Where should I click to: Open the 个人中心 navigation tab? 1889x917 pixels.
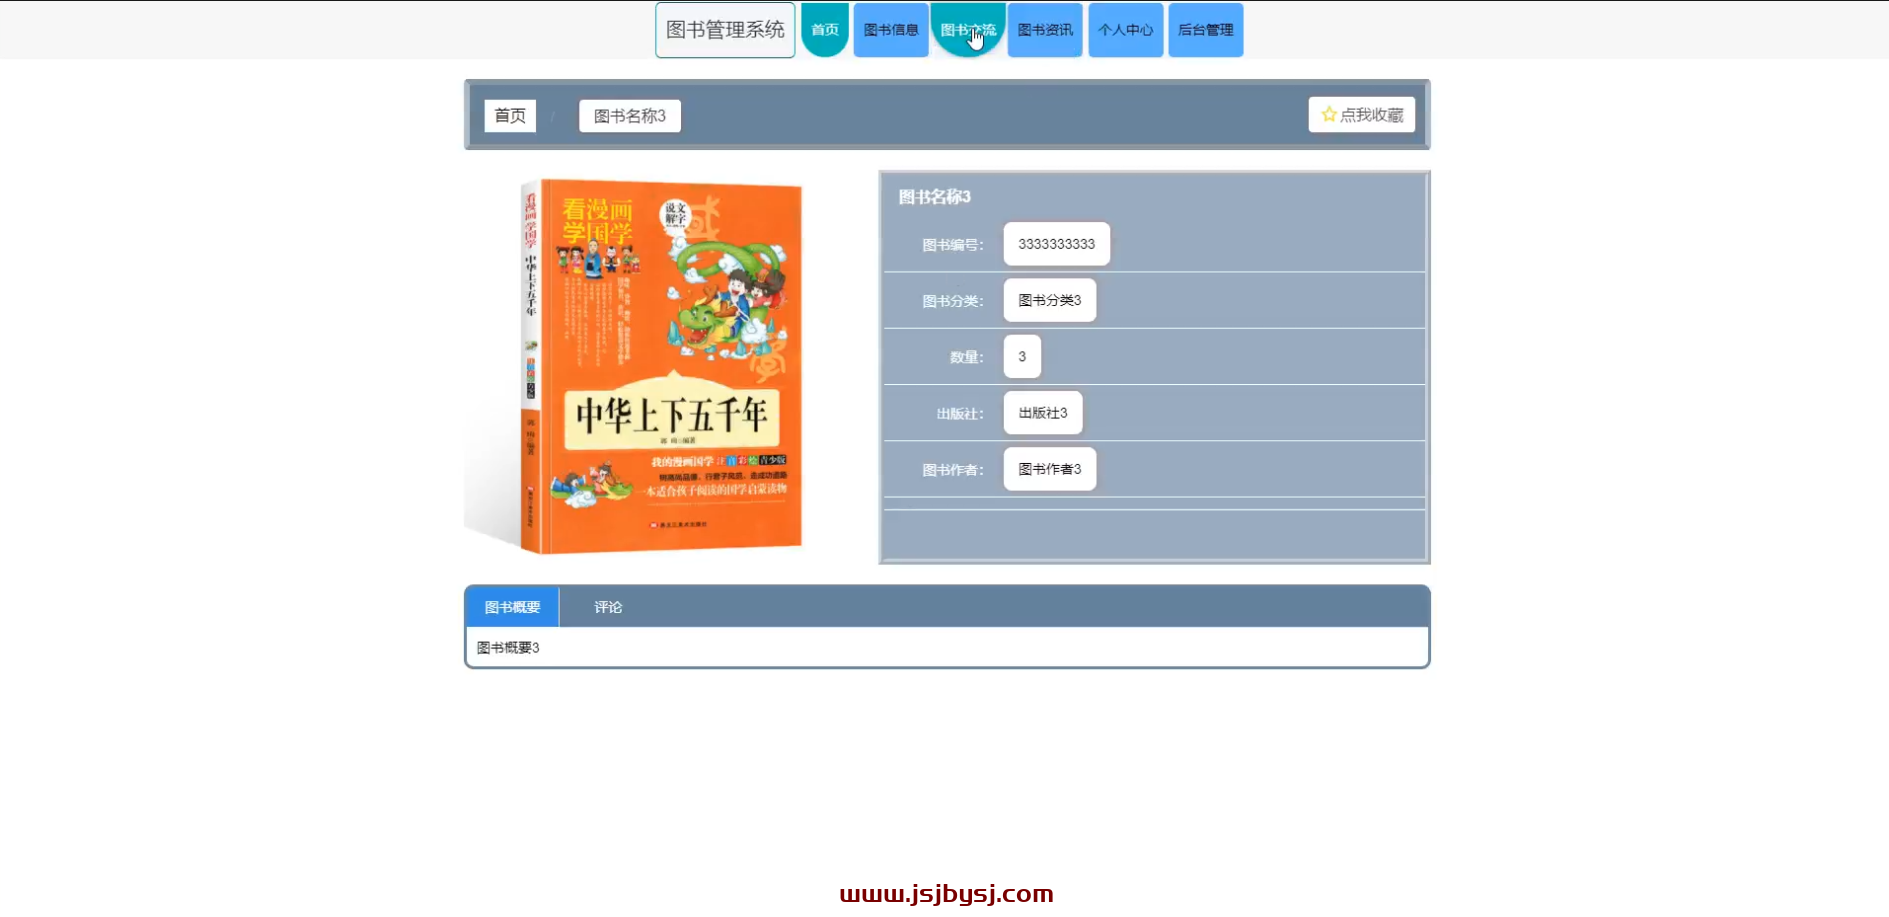[x=1126, y=30]
